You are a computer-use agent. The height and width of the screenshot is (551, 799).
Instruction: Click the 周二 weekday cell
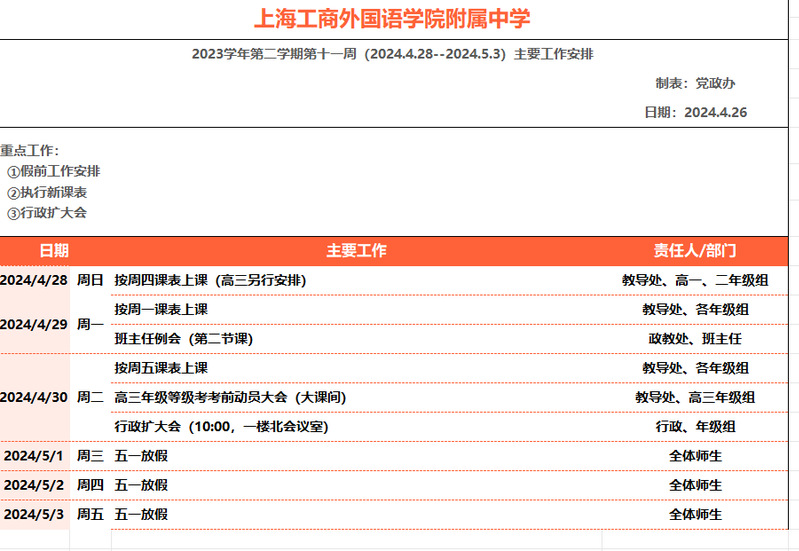(x=90, y=397)
